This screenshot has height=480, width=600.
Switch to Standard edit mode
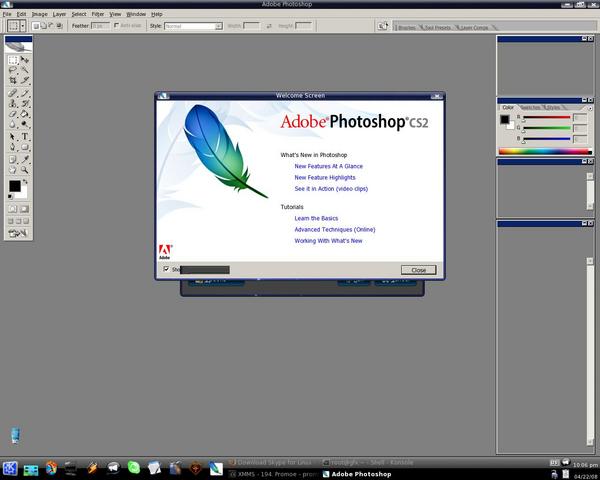13,209
